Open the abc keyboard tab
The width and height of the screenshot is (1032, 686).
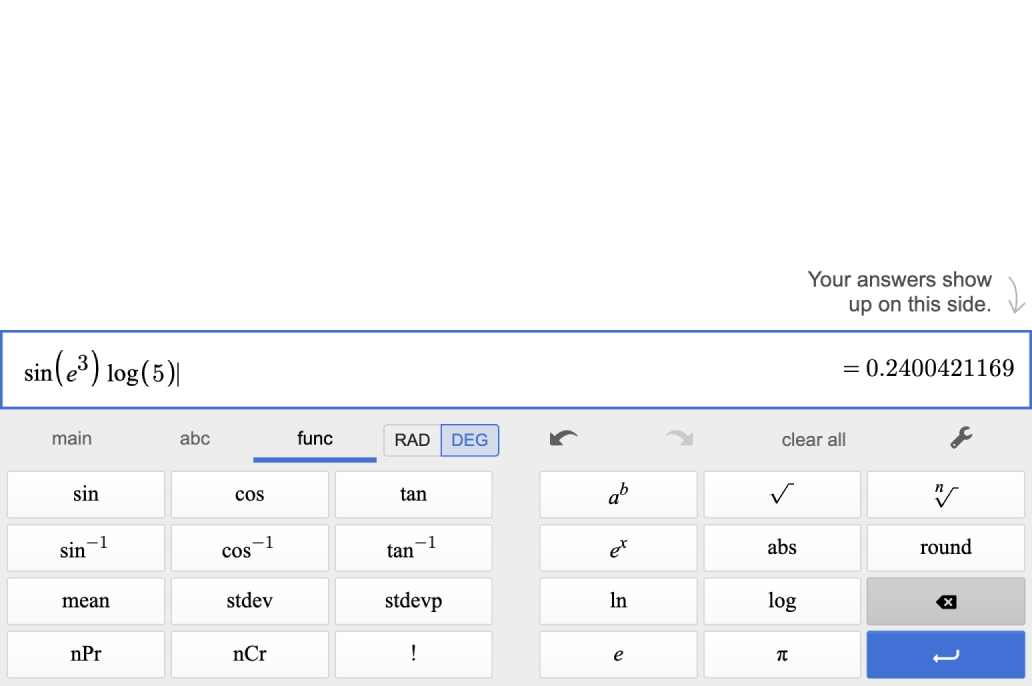click(195, 439)
